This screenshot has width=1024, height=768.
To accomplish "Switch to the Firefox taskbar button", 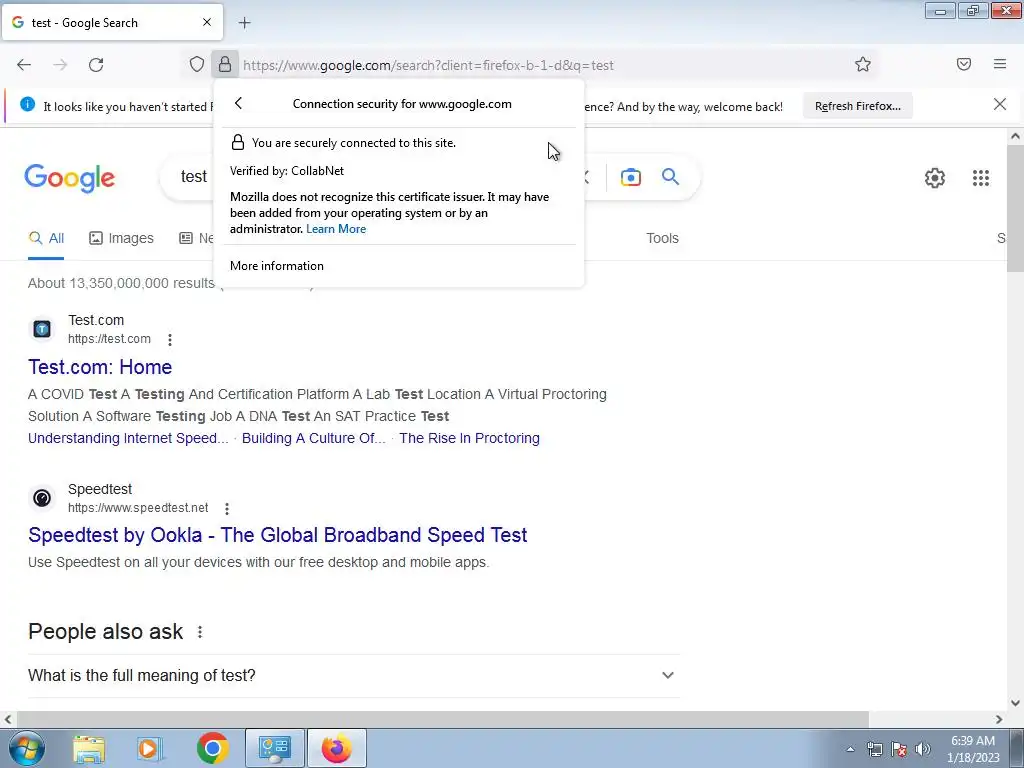I will tap(337, 748).
